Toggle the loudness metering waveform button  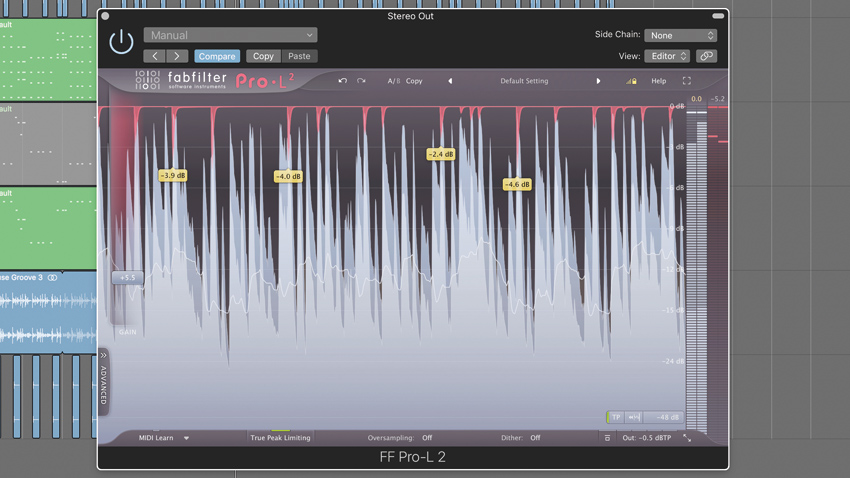pos(634,417)
